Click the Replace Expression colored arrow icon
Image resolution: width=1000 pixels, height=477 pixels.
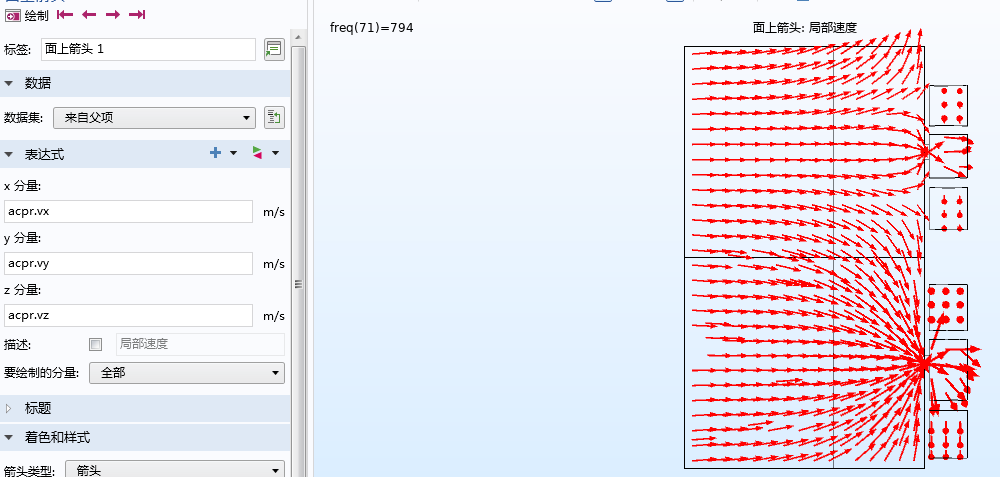pyautogui.click(x=258, y=153)
